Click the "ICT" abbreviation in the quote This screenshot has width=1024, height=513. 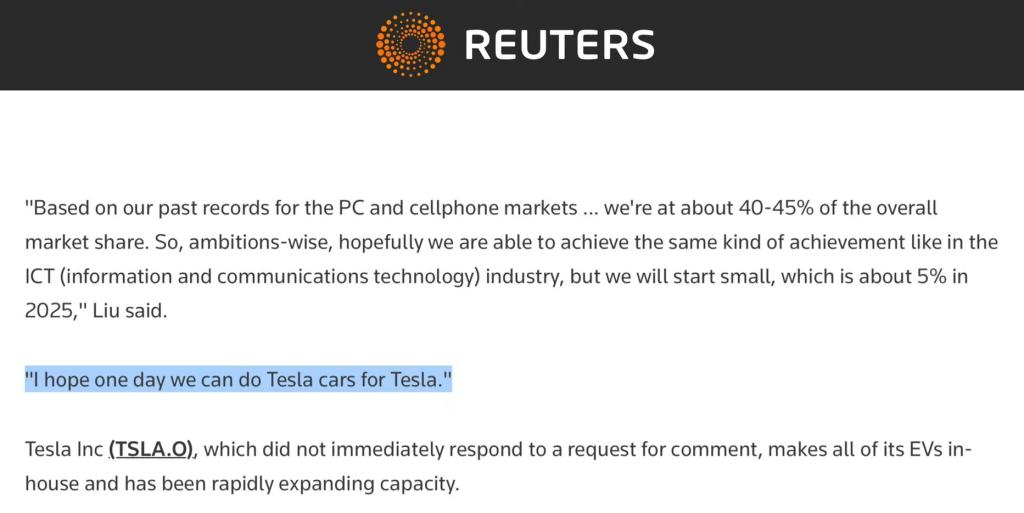click(39, 276)
